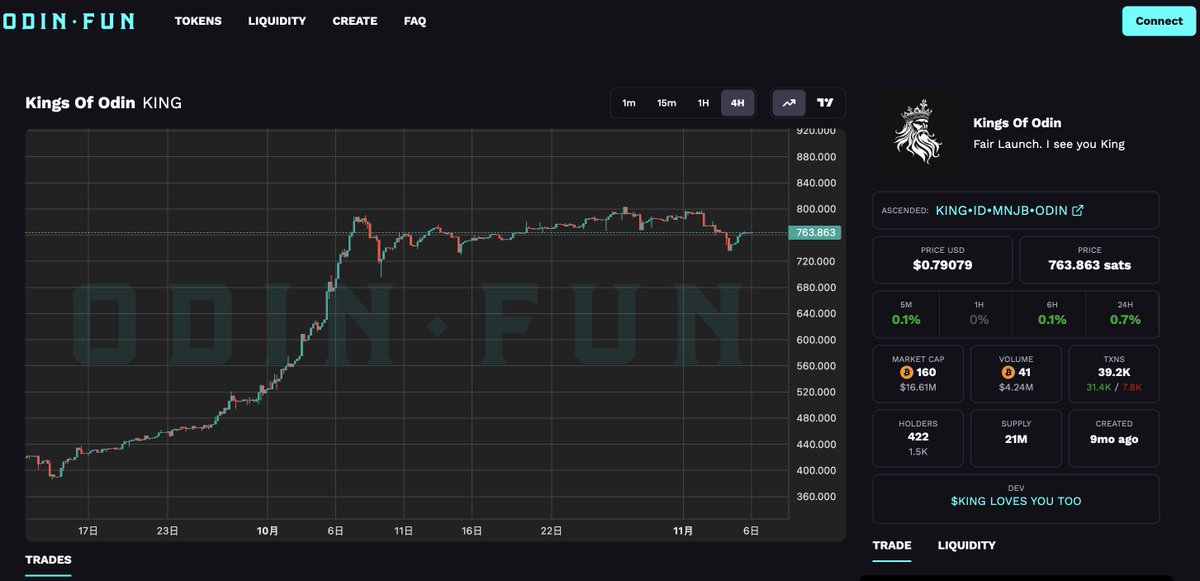
Task: Open the TRADES tab under the chart
Action: click(48, 560)
